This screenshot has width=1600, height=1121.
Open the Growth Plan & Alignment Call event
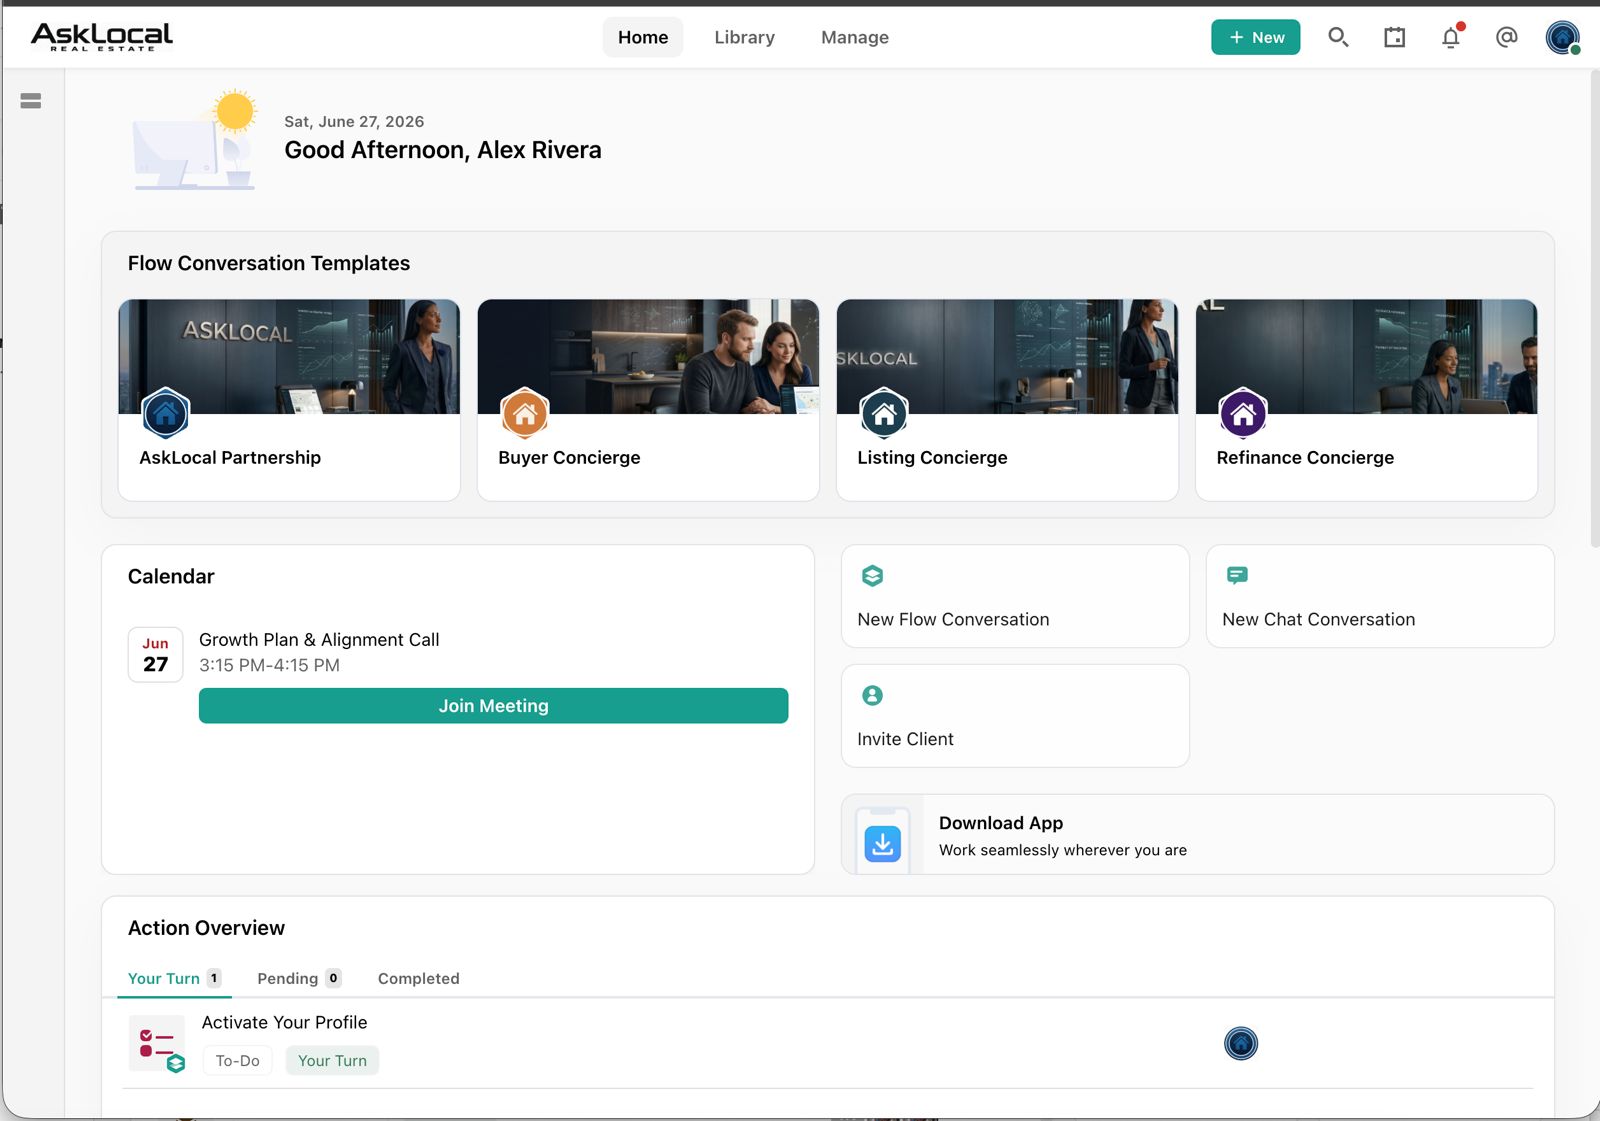(319, 640)
